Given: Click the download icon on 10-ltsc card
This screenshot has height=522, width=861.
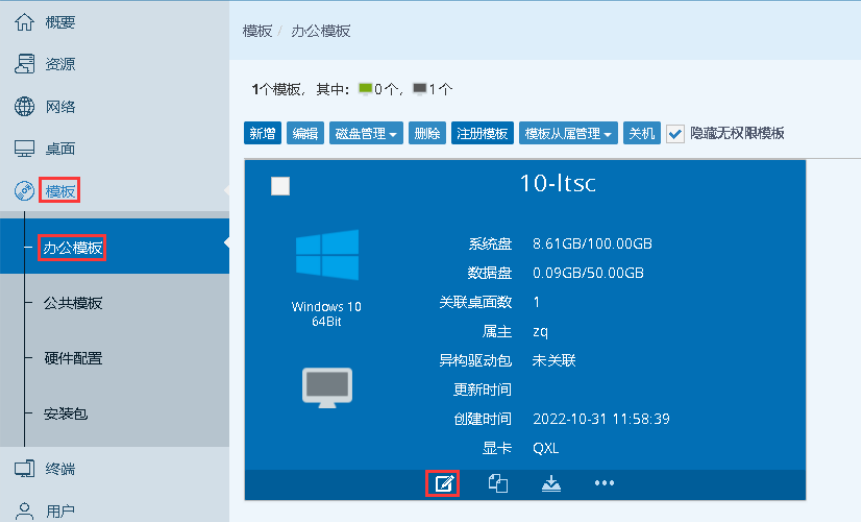Looking at the screenshot, I should point(551,484).
